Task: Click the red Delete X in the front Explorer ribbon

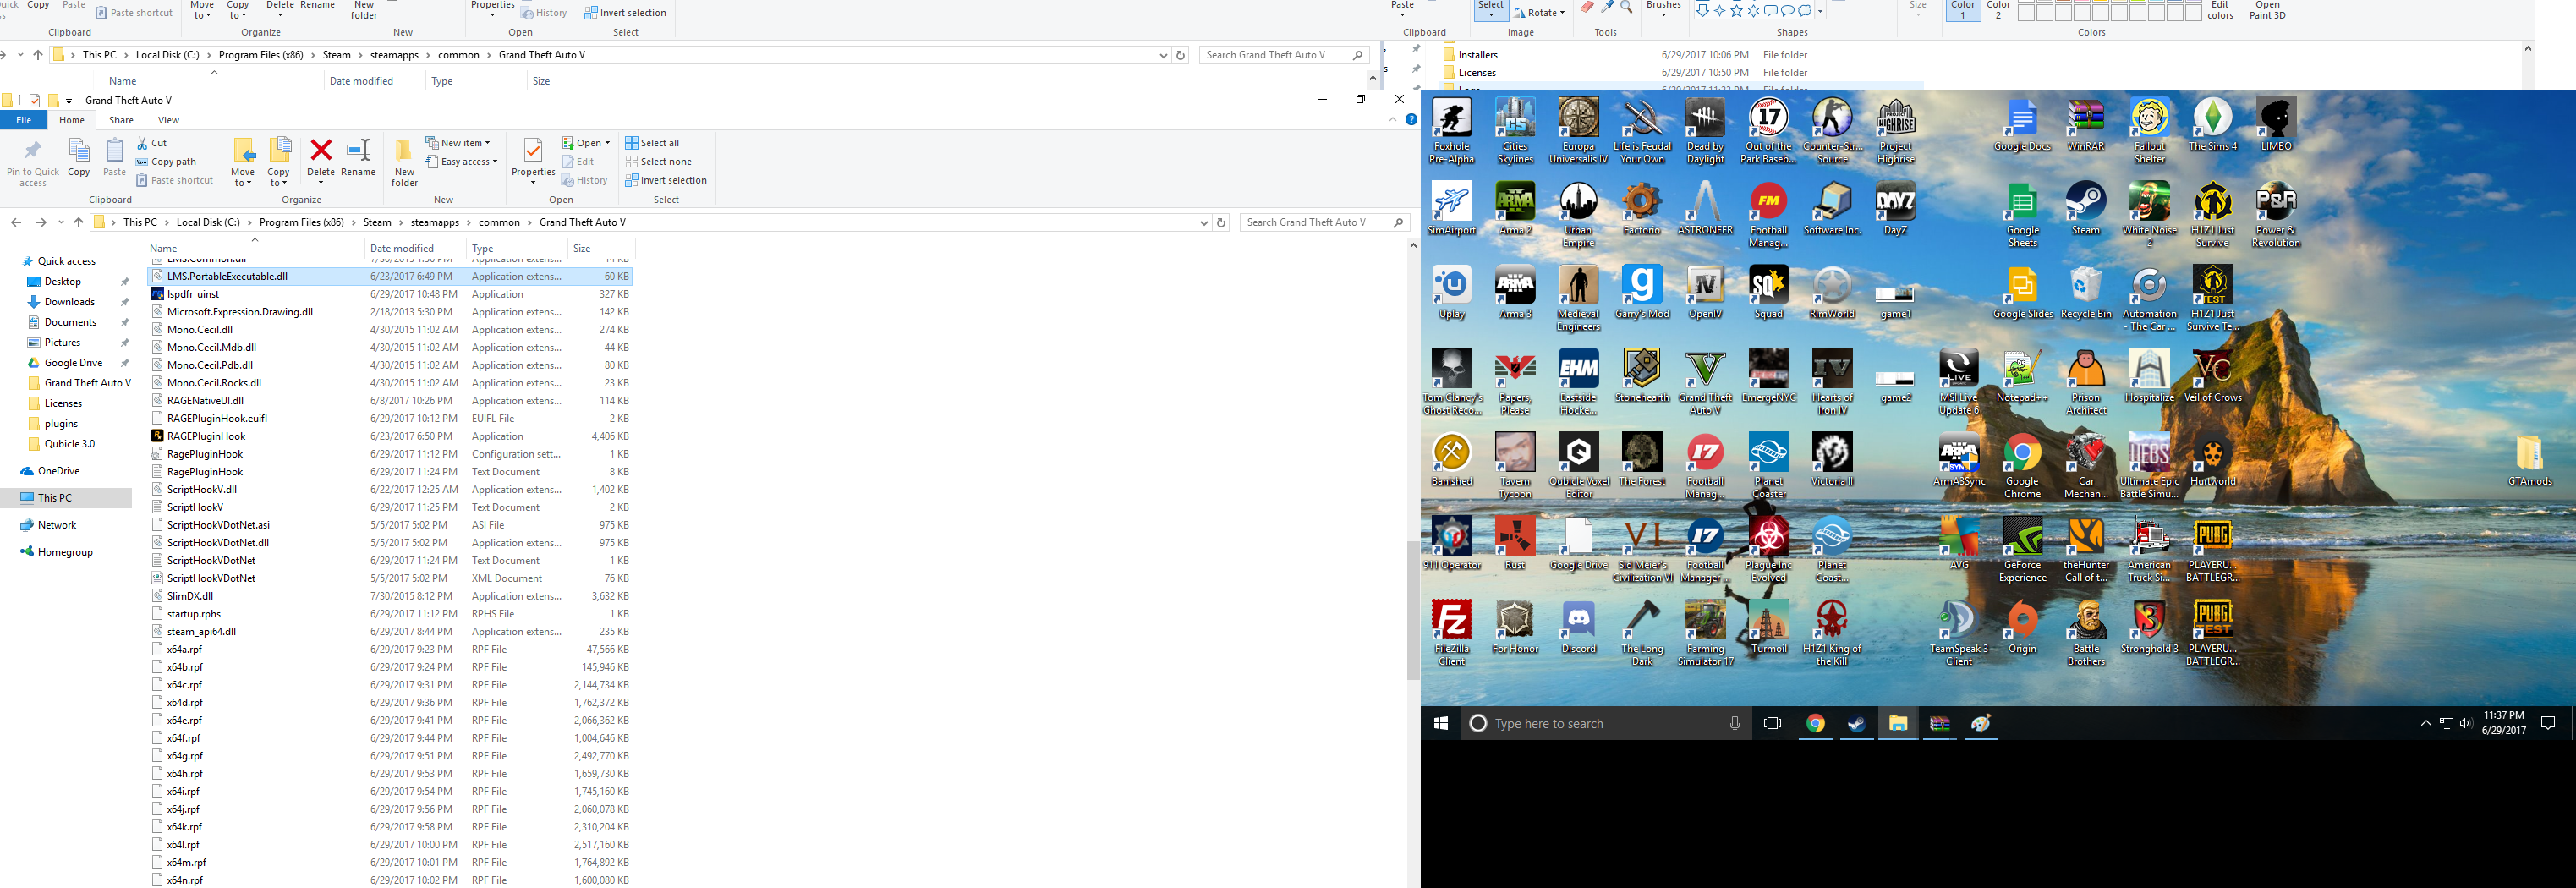Action: coord(321,151)
